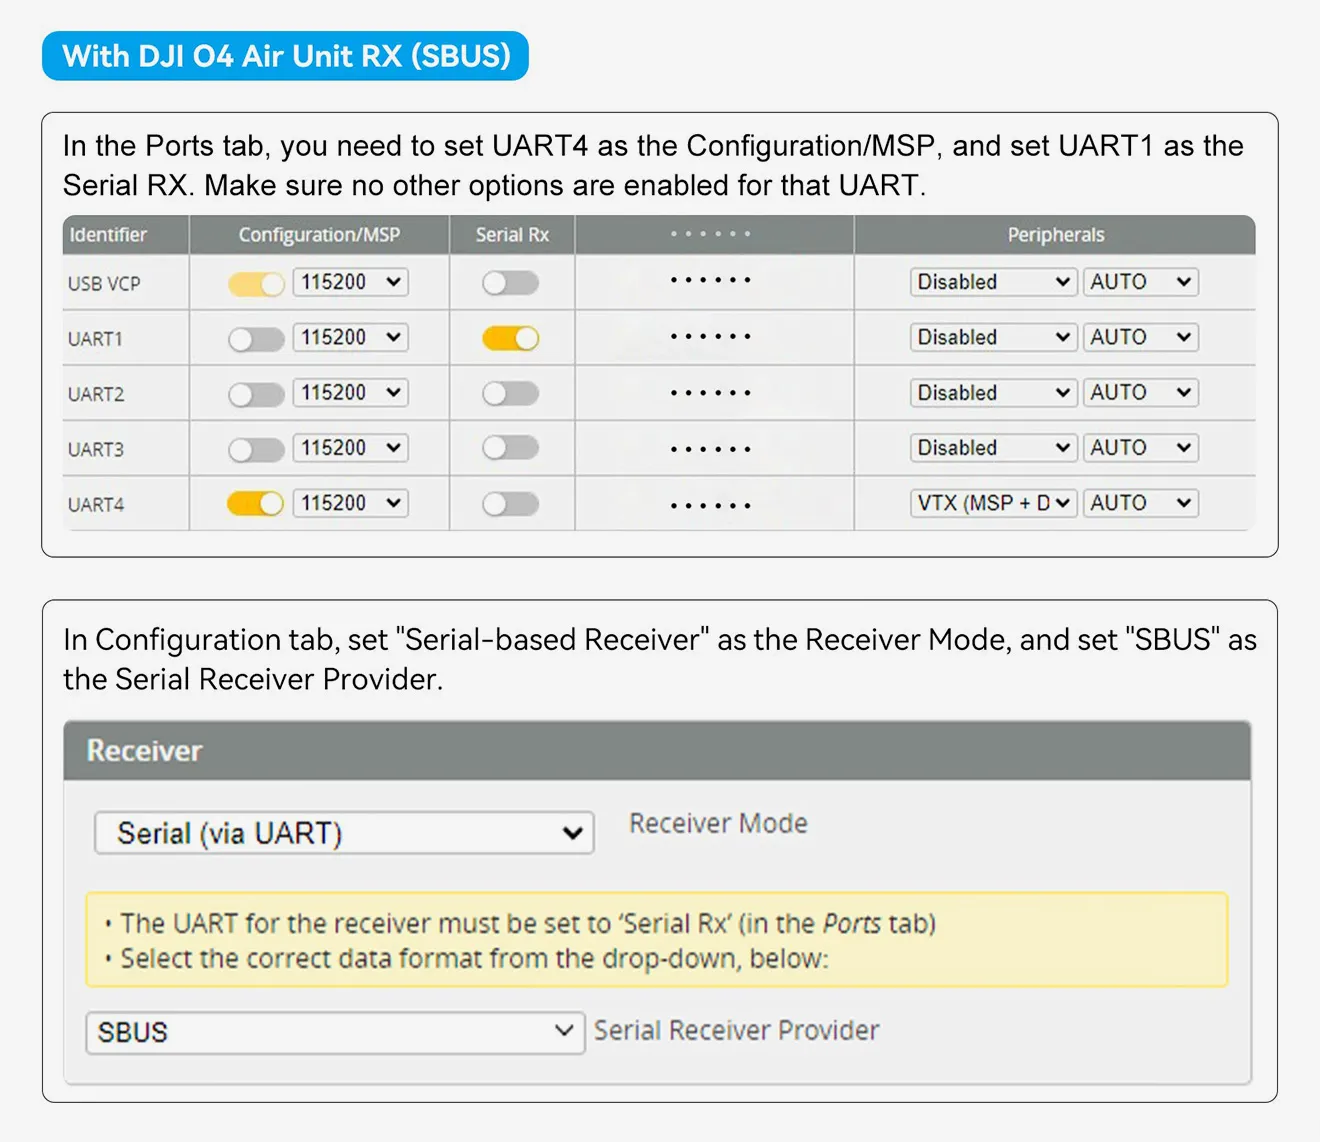
Task: Disable the UART1 Serial Rx toggle
Action: pyautogui.click(x=511, y=338)
